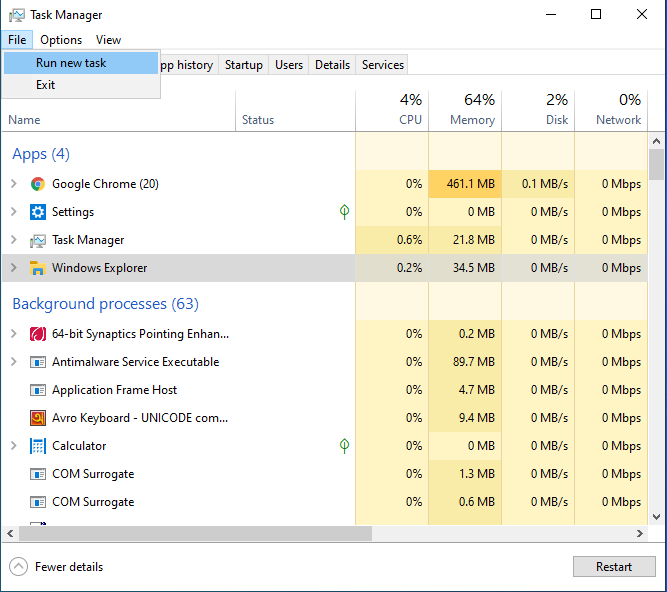Click the Synaptics Pointing Enhancer icon

[38, 334]
